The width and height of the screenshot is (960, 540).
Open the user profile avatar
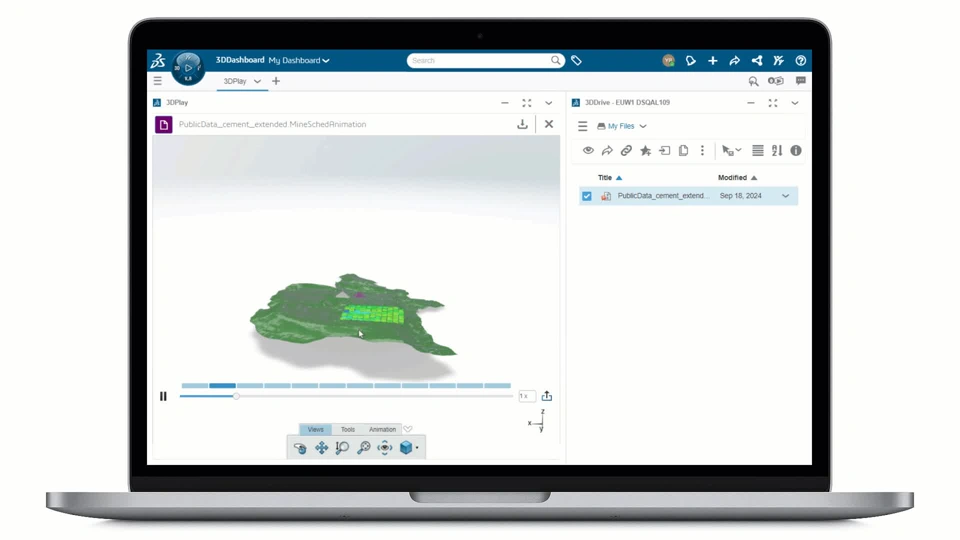pyautogui.click(x=669, y=61)
